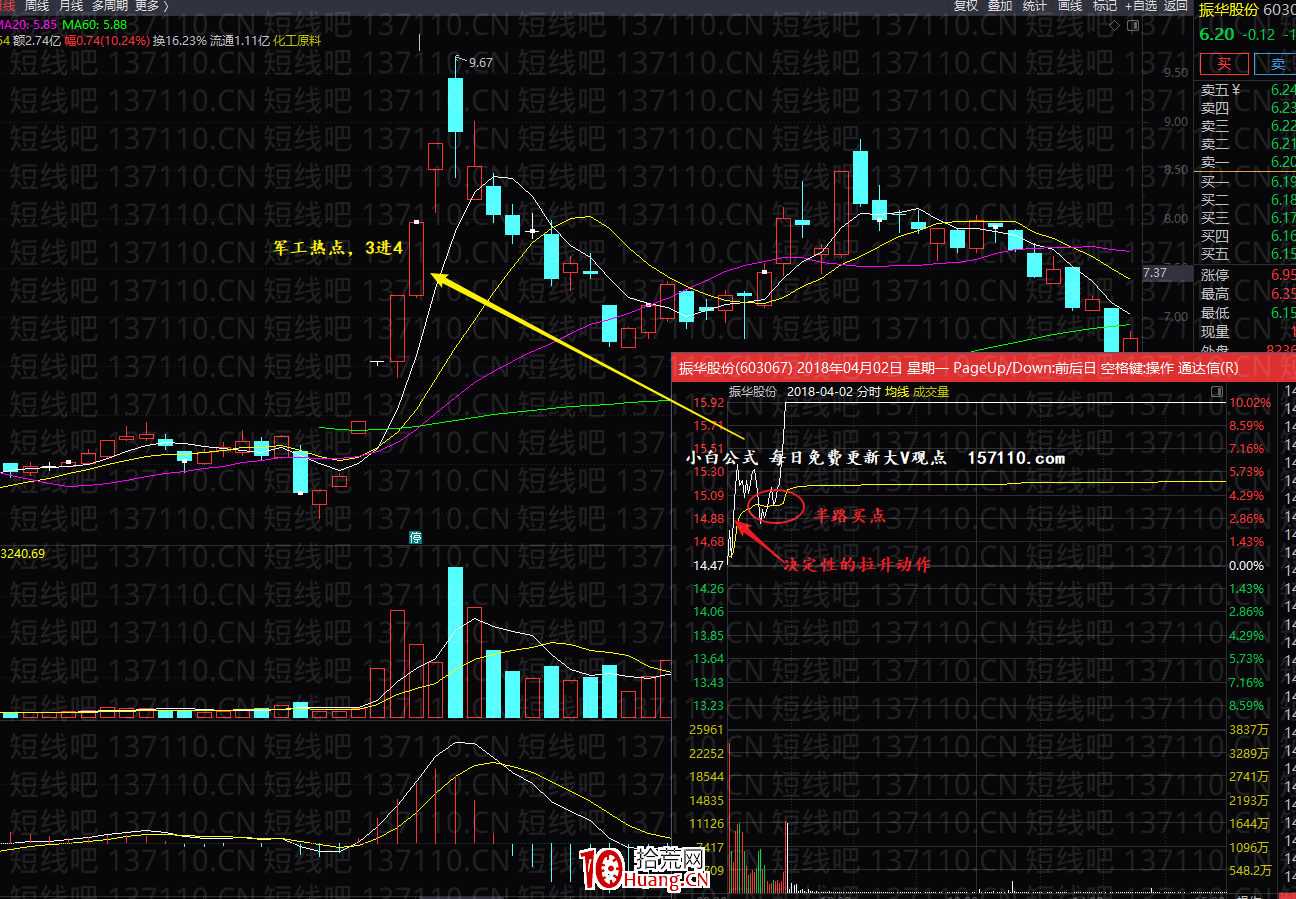Click the 卖四 order book row
The image size is (1296, 899).
click(x=1247, y=108)
